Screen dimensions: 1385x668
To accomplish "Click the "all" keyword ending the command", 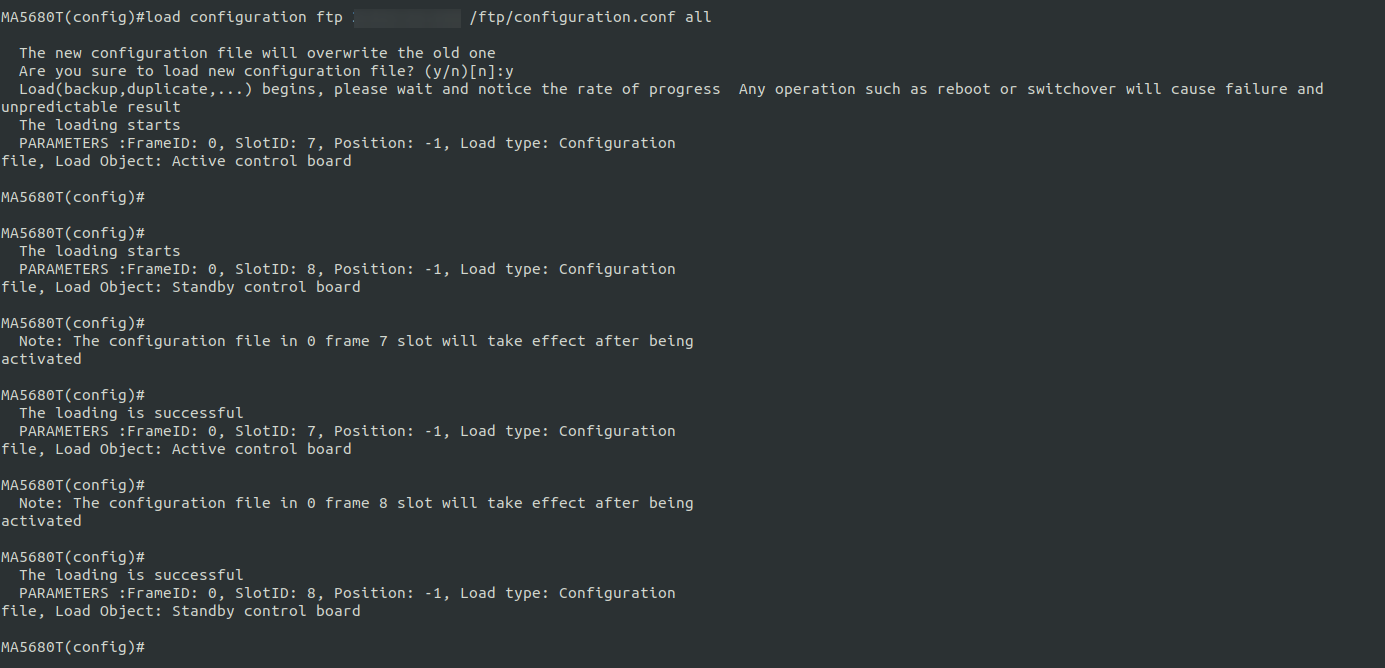I will 698,17.
